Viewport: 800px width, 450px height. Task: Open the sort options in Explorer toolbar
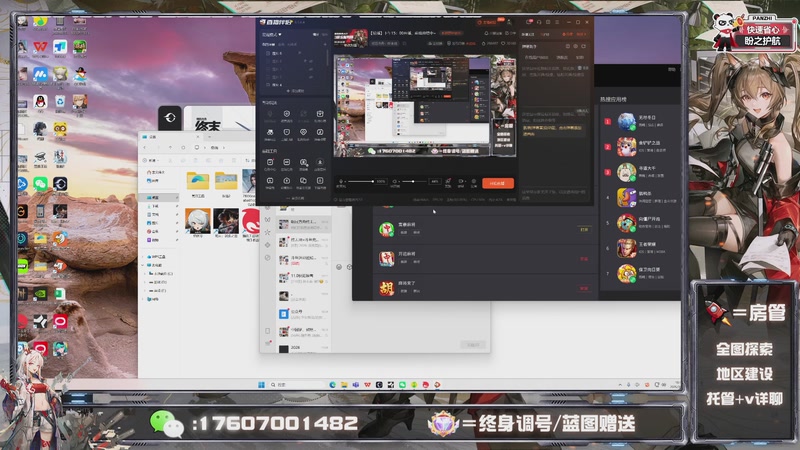(x=248, y=160)
